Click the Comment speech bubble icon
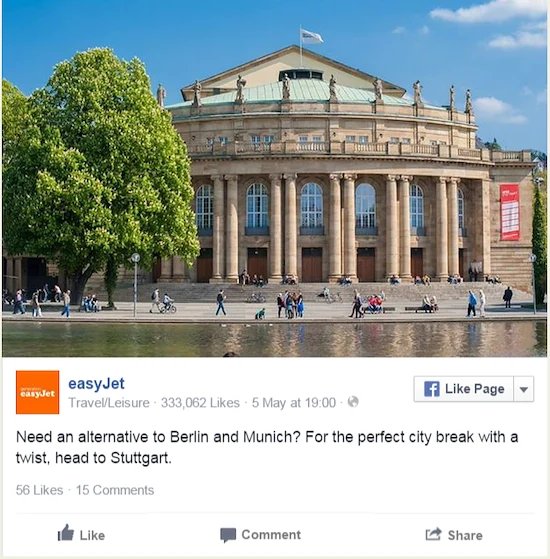This screenshot has width=550, height=559. (x=228, y=535)
